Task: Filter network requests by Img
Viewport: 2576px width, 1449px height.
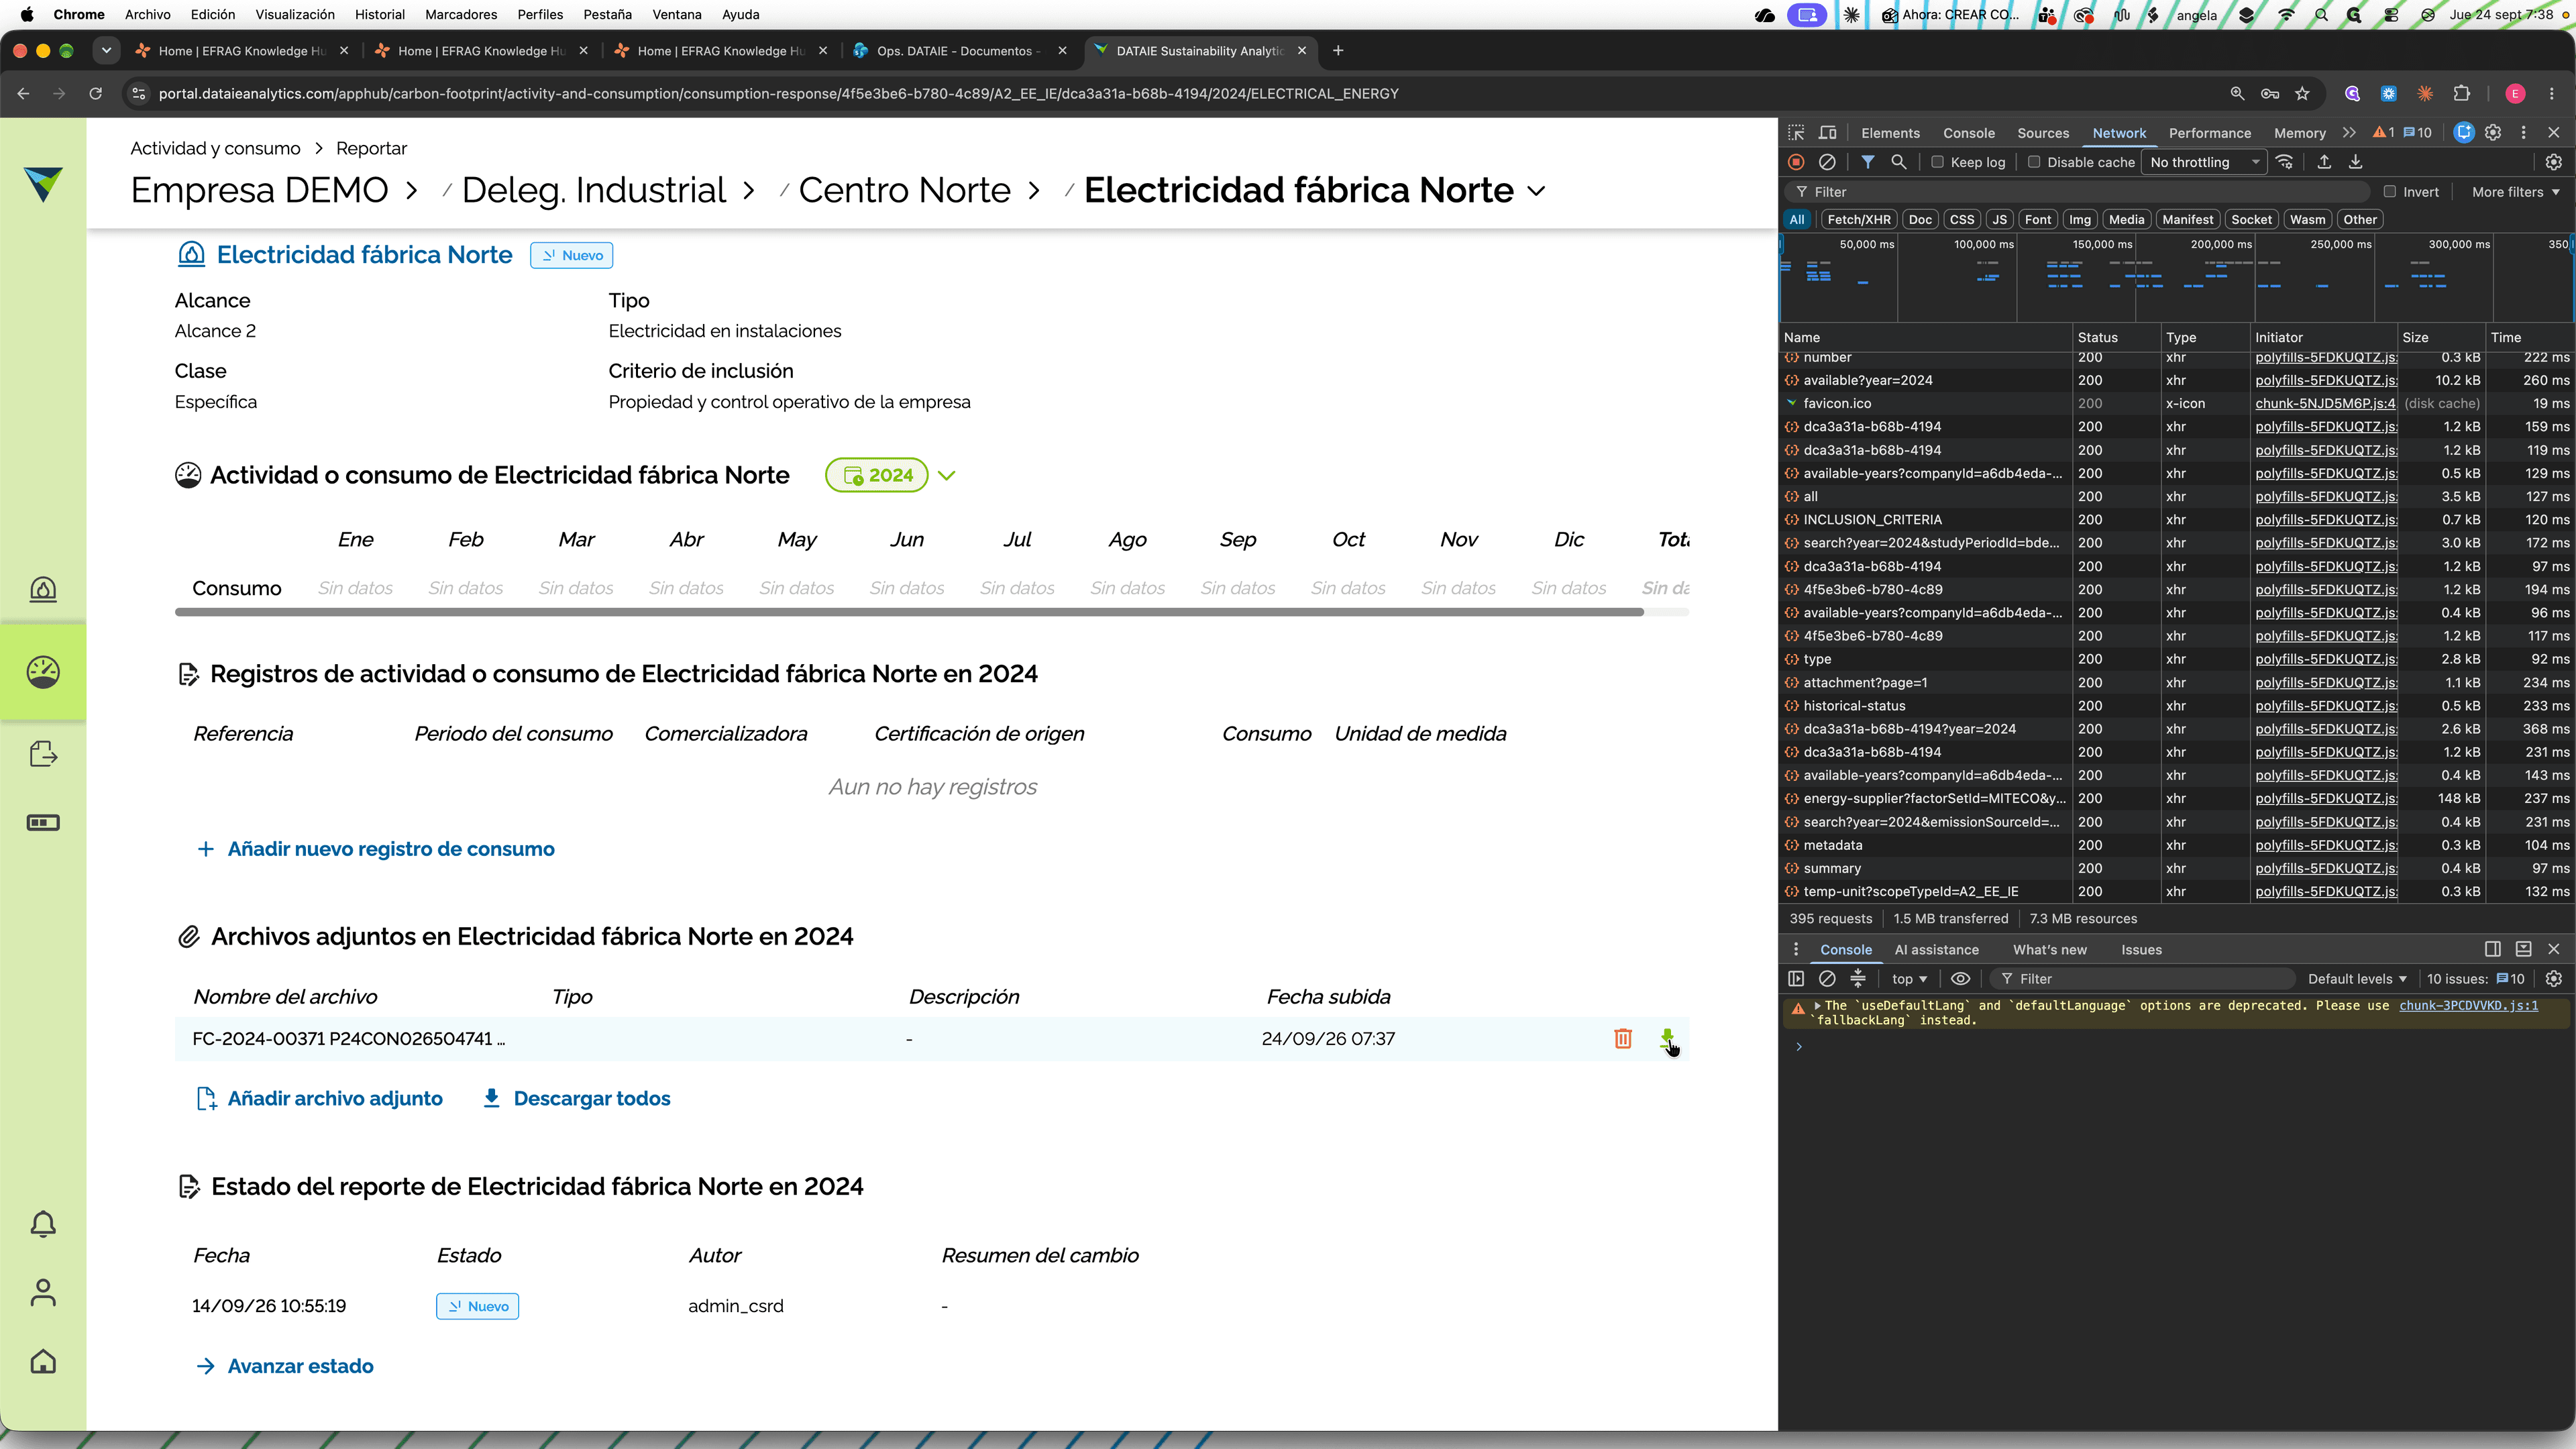Action: (x=2080, y=220)
